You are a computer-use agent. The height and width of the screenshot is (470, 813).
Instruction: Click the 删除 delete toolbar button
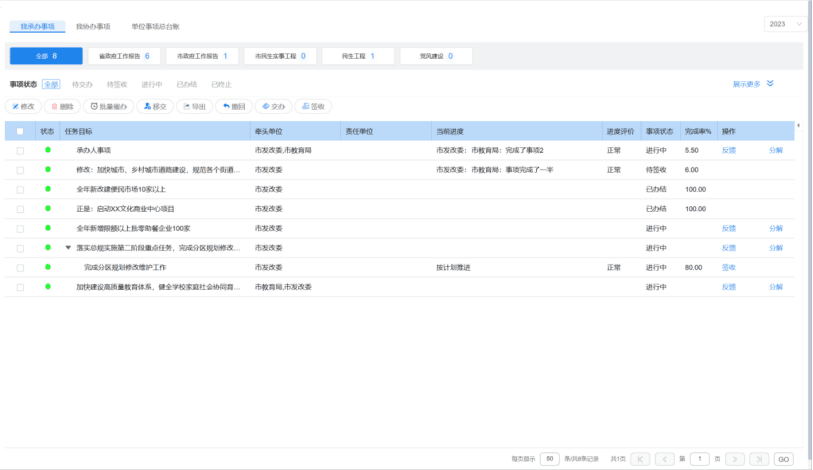[x=62, y=106]
